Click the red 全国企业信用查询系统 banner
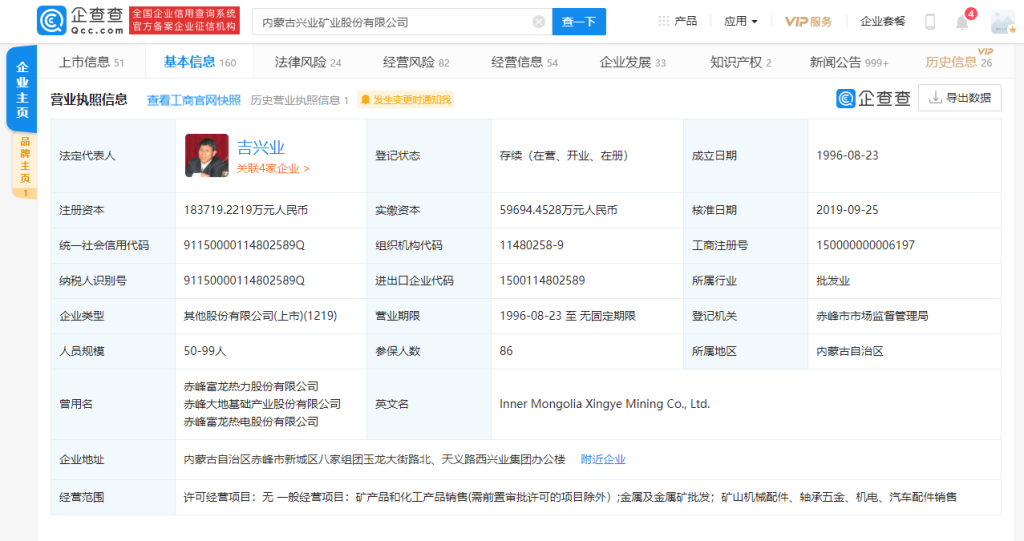This screenshot has height=541, width=1024. pyautogui.click(x=184, y=20)
